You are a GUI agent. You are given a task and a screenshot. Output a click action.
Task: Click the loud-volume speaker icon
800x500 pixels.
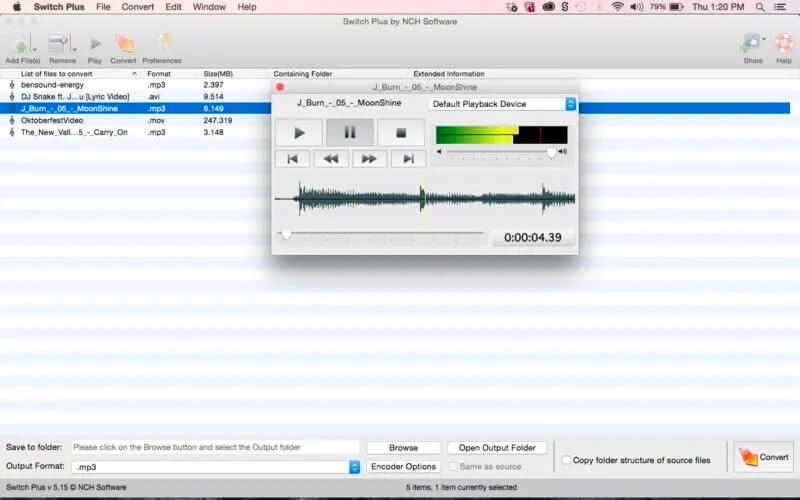coord(563,152)
